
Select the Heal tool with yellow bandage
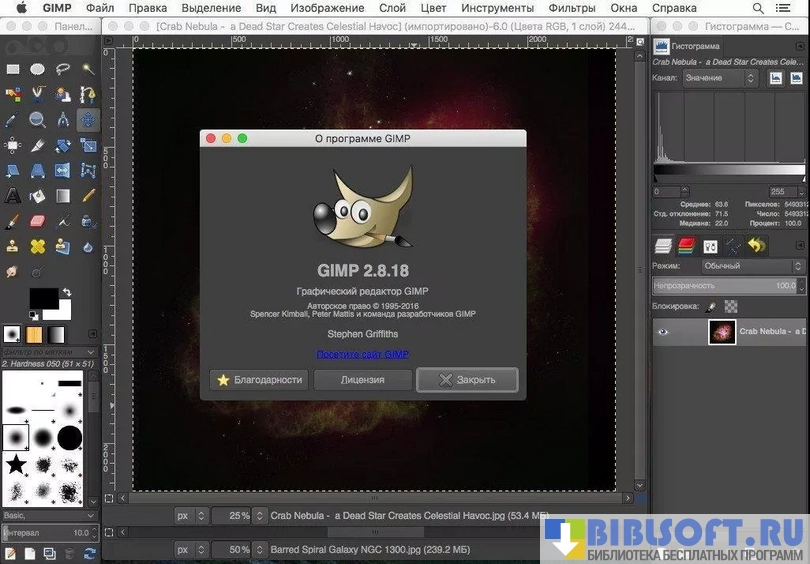[x=38, y=245]
